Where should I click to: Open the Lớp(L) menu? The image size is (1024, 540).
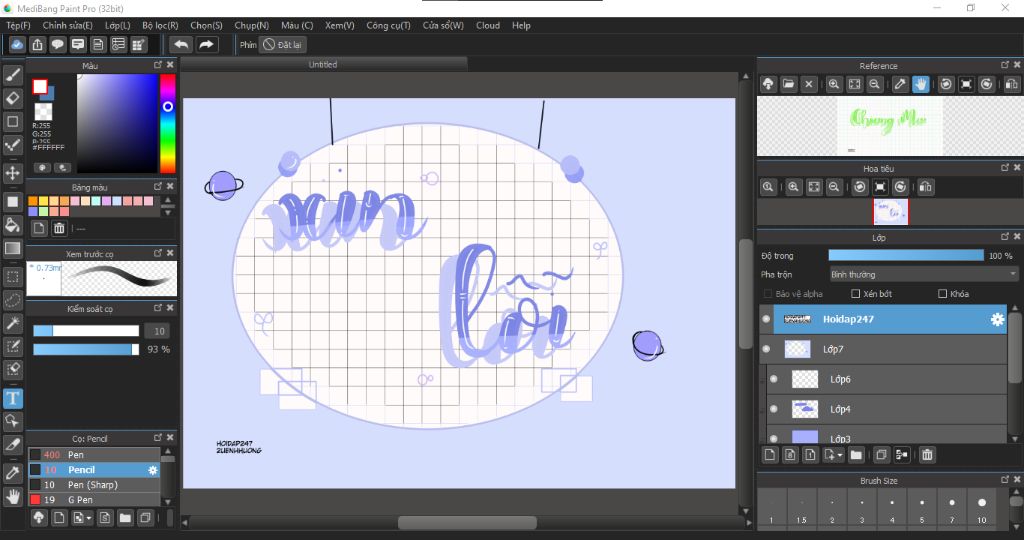coord(118,25)
